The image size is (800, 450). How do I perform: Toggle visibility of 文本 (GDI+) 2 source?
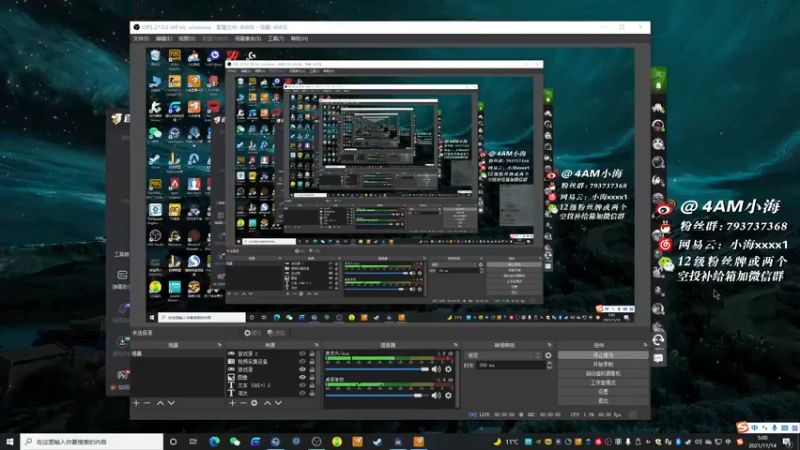tap(303, 385)
